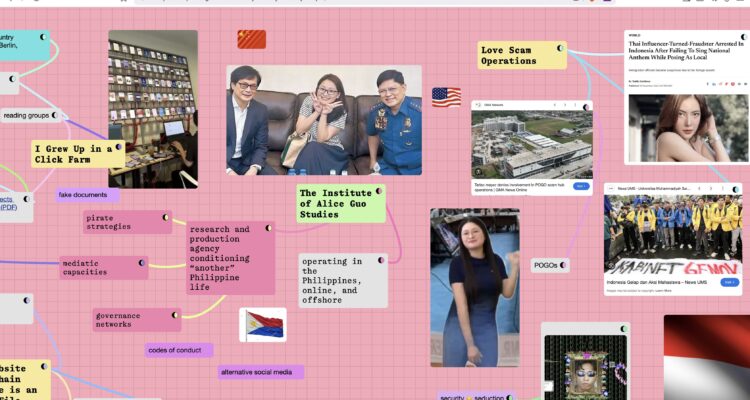750x400 pixels.
Task: Open the click farm phone wall photo
Action: [153, 109]
